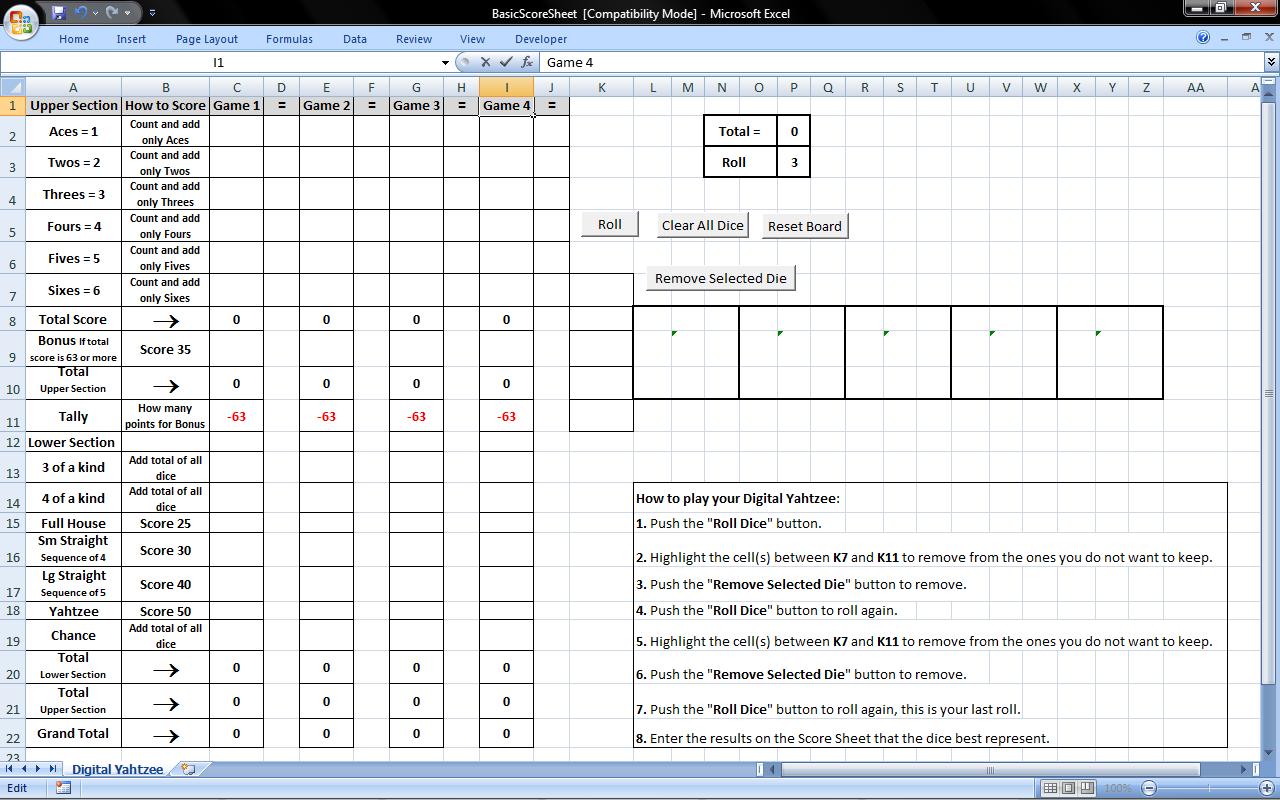Click the Clear All Dice button

703,226
